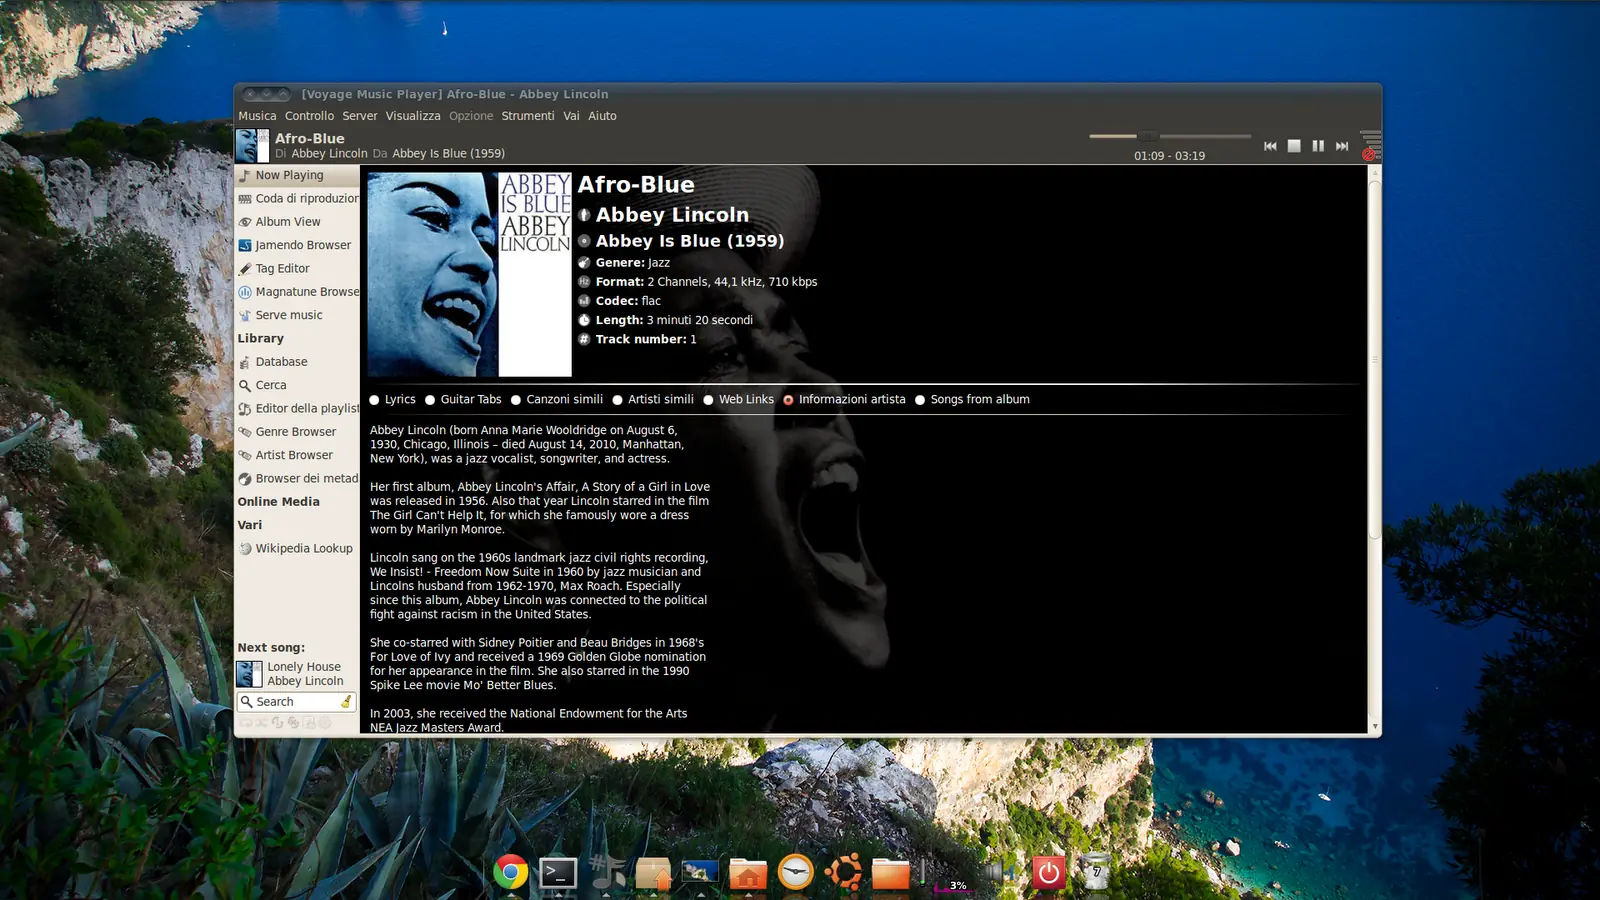
Task: Open Coda di riproduzione play queue
Action: [297, 198]
